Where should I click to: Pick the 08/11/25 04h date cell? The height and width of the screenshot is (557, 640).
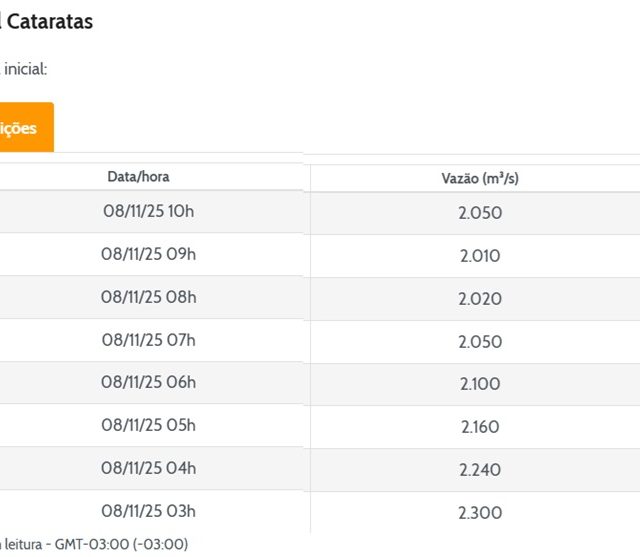pyautogui.click(x=149, y=468)
